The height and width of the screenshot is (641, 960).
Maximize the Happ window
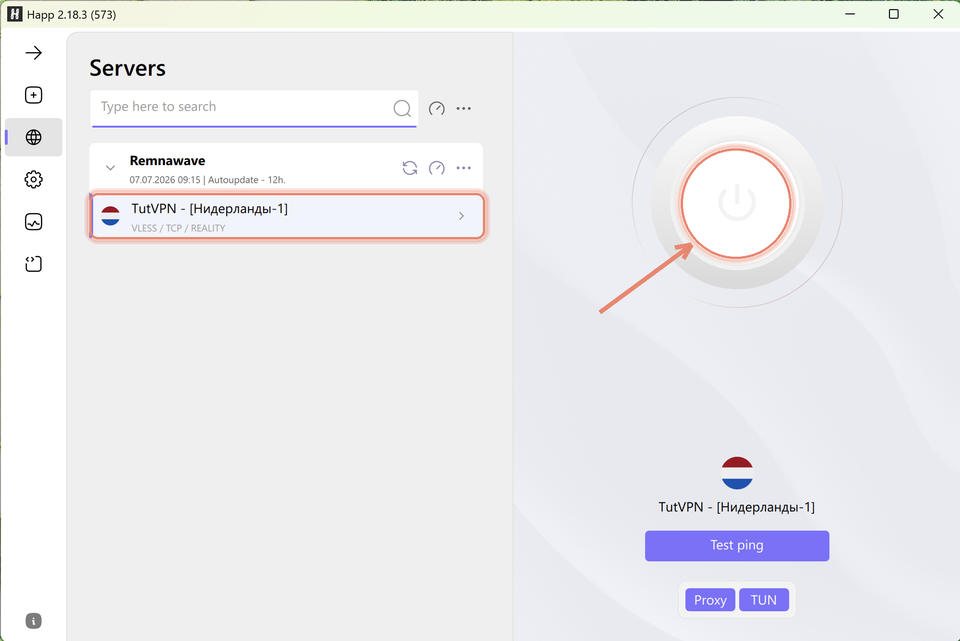pyautogui.click(x=894, y=14)
